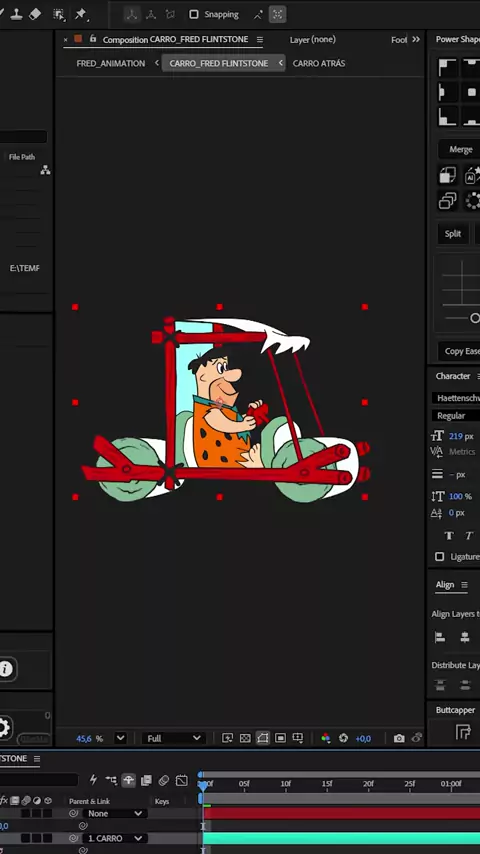Open the Character panel tab

coord(453,376)
